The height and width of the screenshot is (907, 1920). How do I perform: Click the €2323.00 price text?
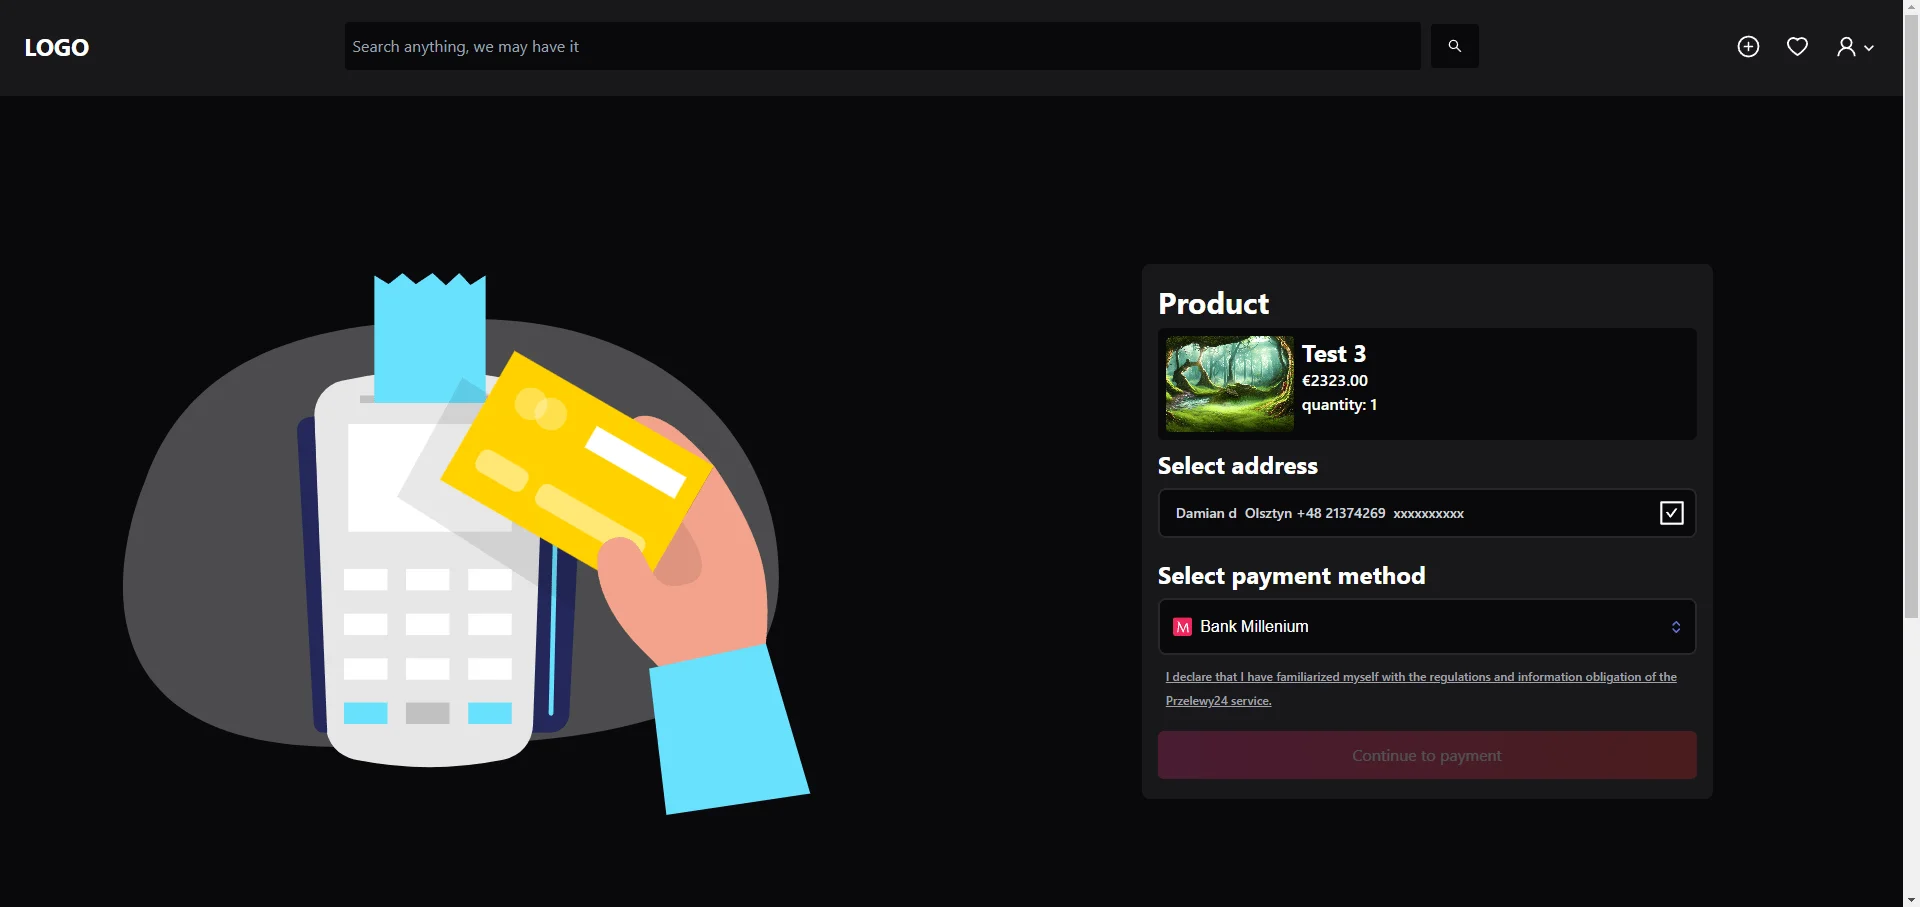point(1335,381)
